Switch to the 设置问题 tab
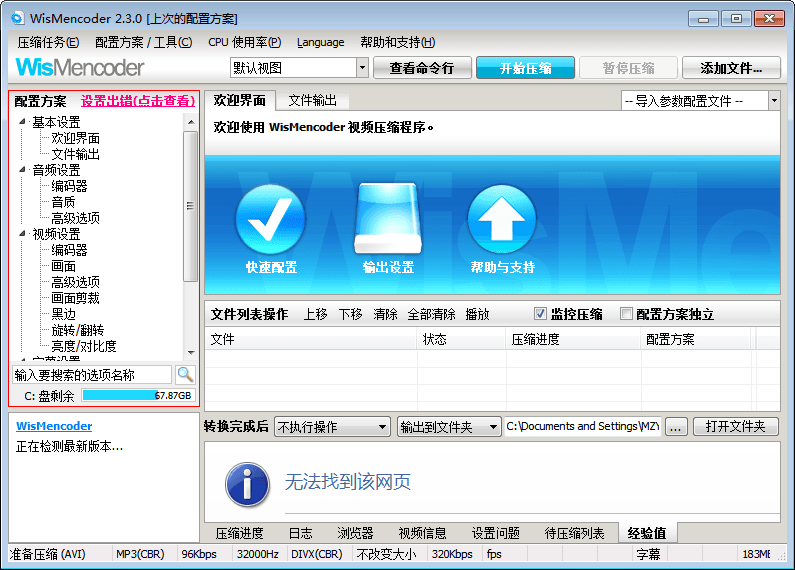Viewport: 795px width, 570px height. pos(495,533)
